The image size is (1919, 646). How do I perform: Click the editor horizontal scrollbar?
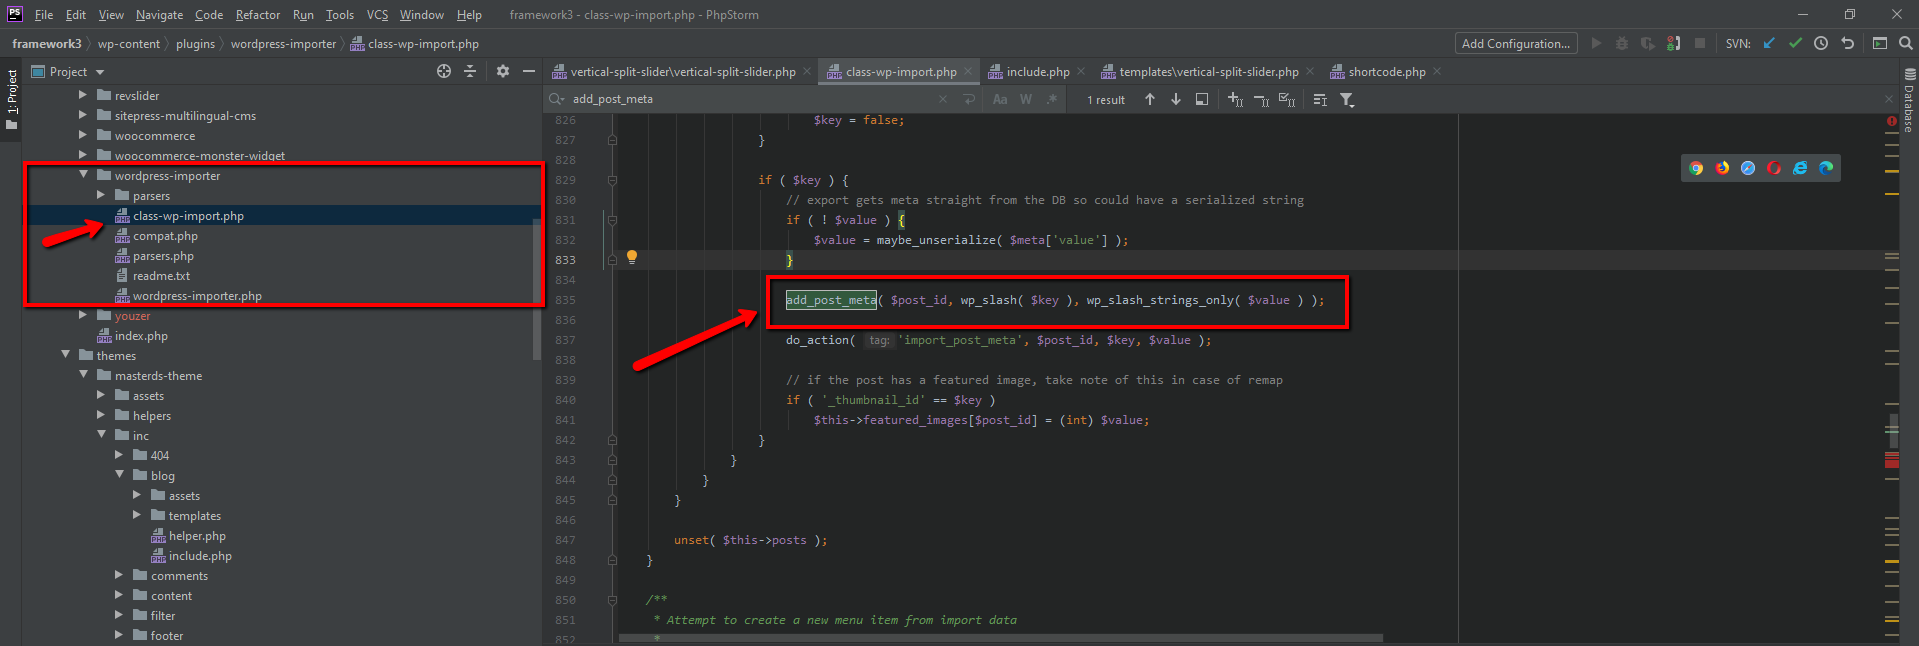coord(1000,638)
